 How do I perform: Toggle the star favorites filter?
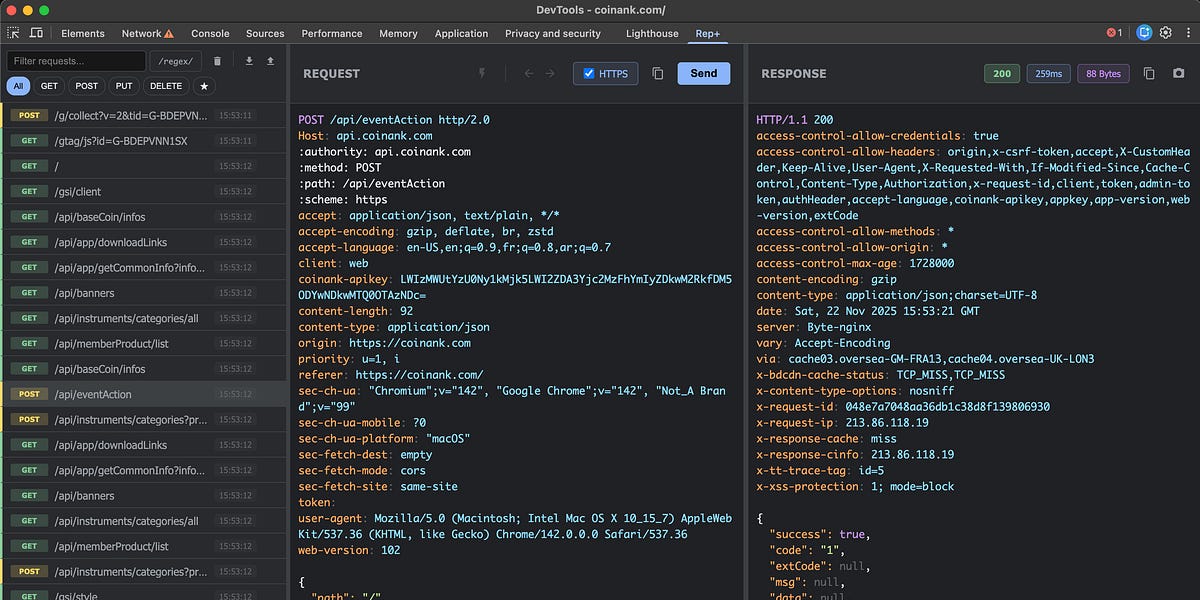click(204, 86)
